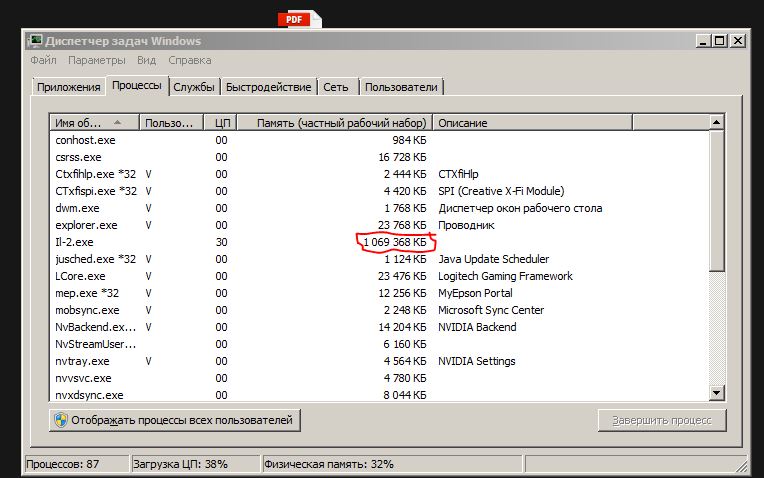Click the Процессов: 87 status entry
Screen dimensions: 764x478
pyautogui.click(x=76, y=464)
